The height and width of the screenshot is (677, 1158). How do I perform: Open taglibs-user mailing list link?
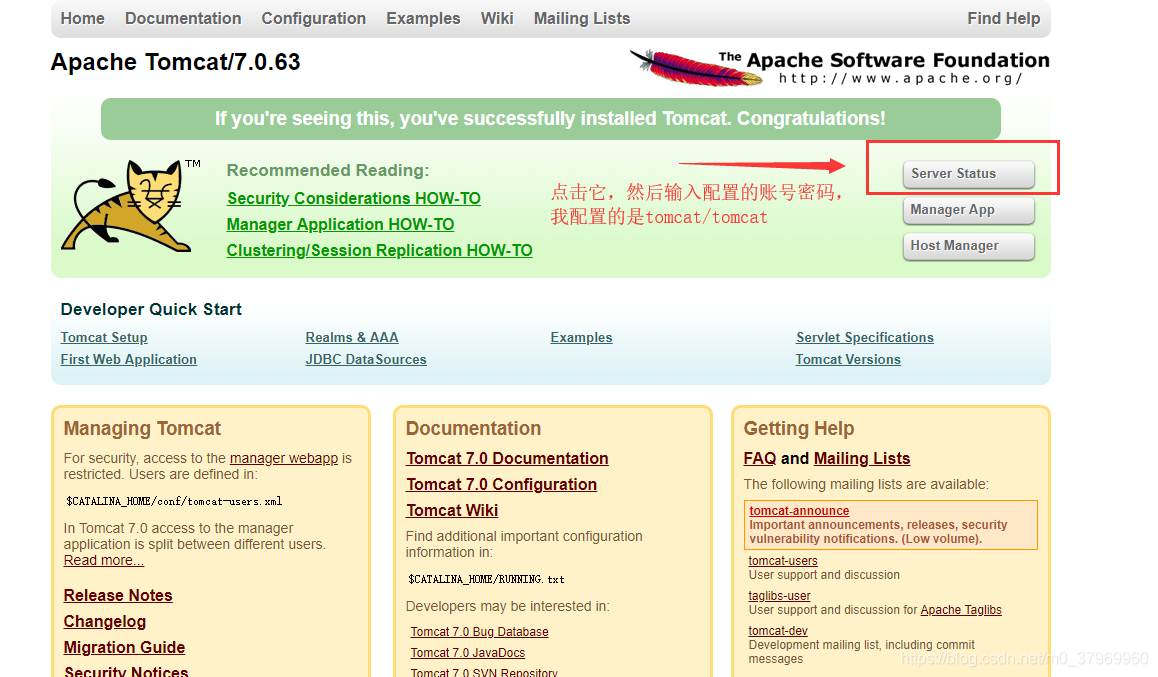(779, 596)
